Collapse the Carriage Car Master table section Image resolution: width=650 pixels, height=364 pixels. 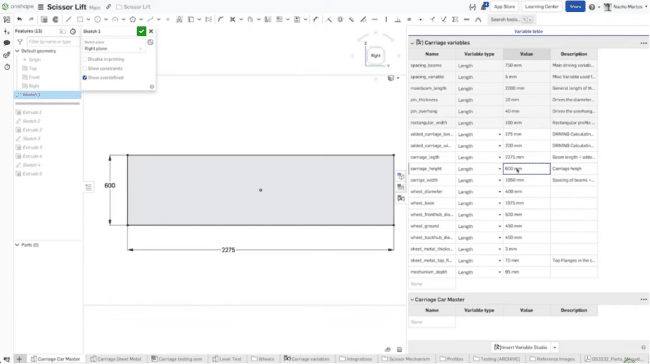click(x=412, y=299)
